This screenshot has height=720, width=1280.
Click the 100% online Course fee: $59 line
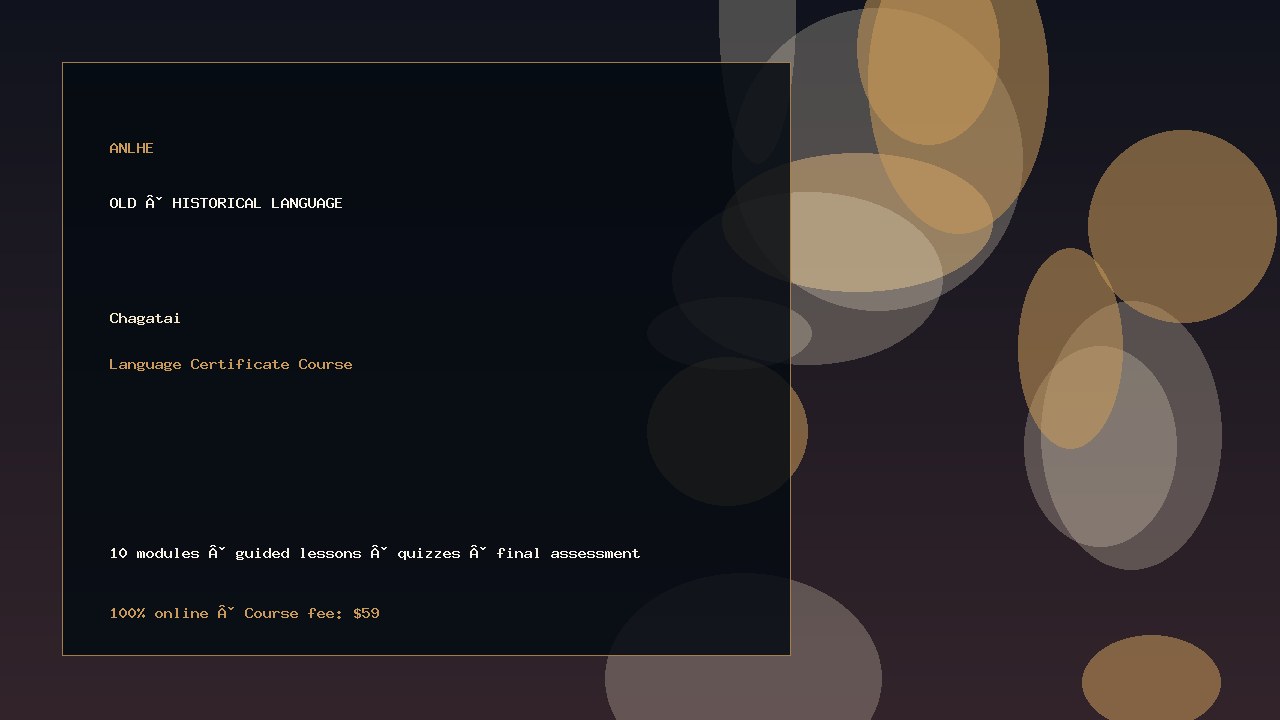click(245, 613)
